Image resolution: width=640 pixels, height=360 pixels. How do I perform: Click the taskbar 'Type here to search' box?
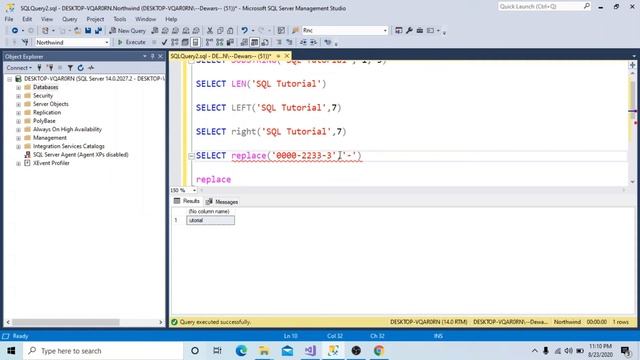pyautogui.click(x=103, y=351)
